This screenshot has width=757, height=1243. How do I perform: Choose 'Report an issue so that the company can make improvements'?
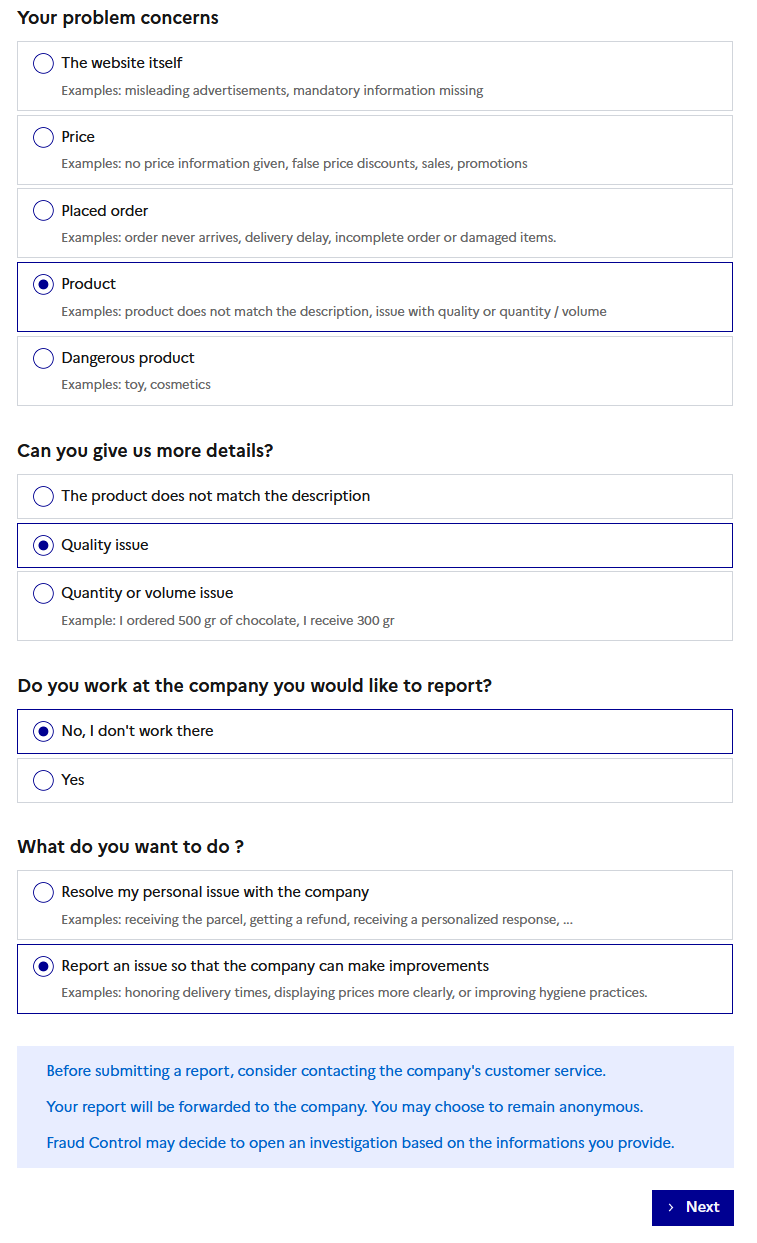coord(43,966)
